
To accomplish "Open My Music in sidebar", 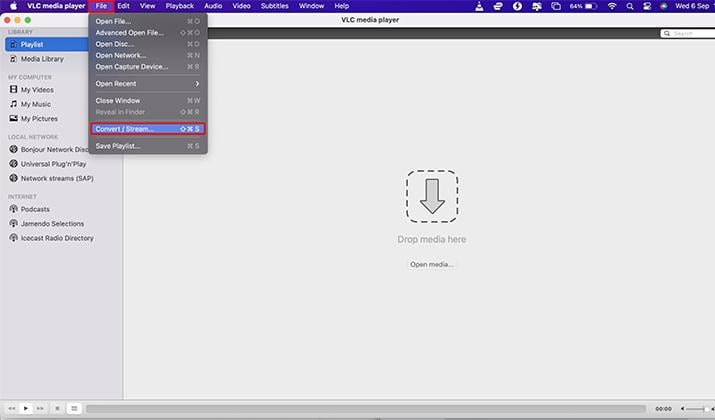I will coord(36,104).
